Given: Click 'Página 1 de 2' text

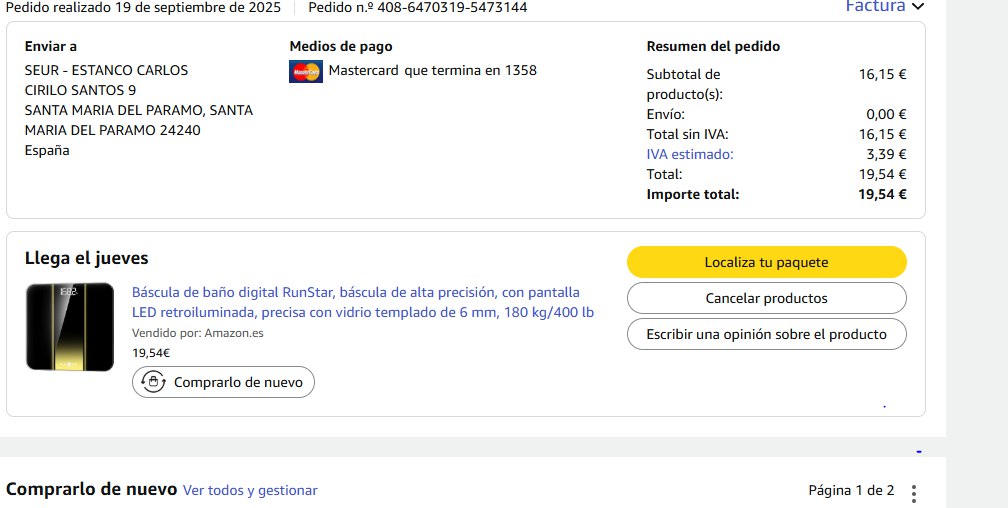Looking at the screenshot, I should 851,491.
